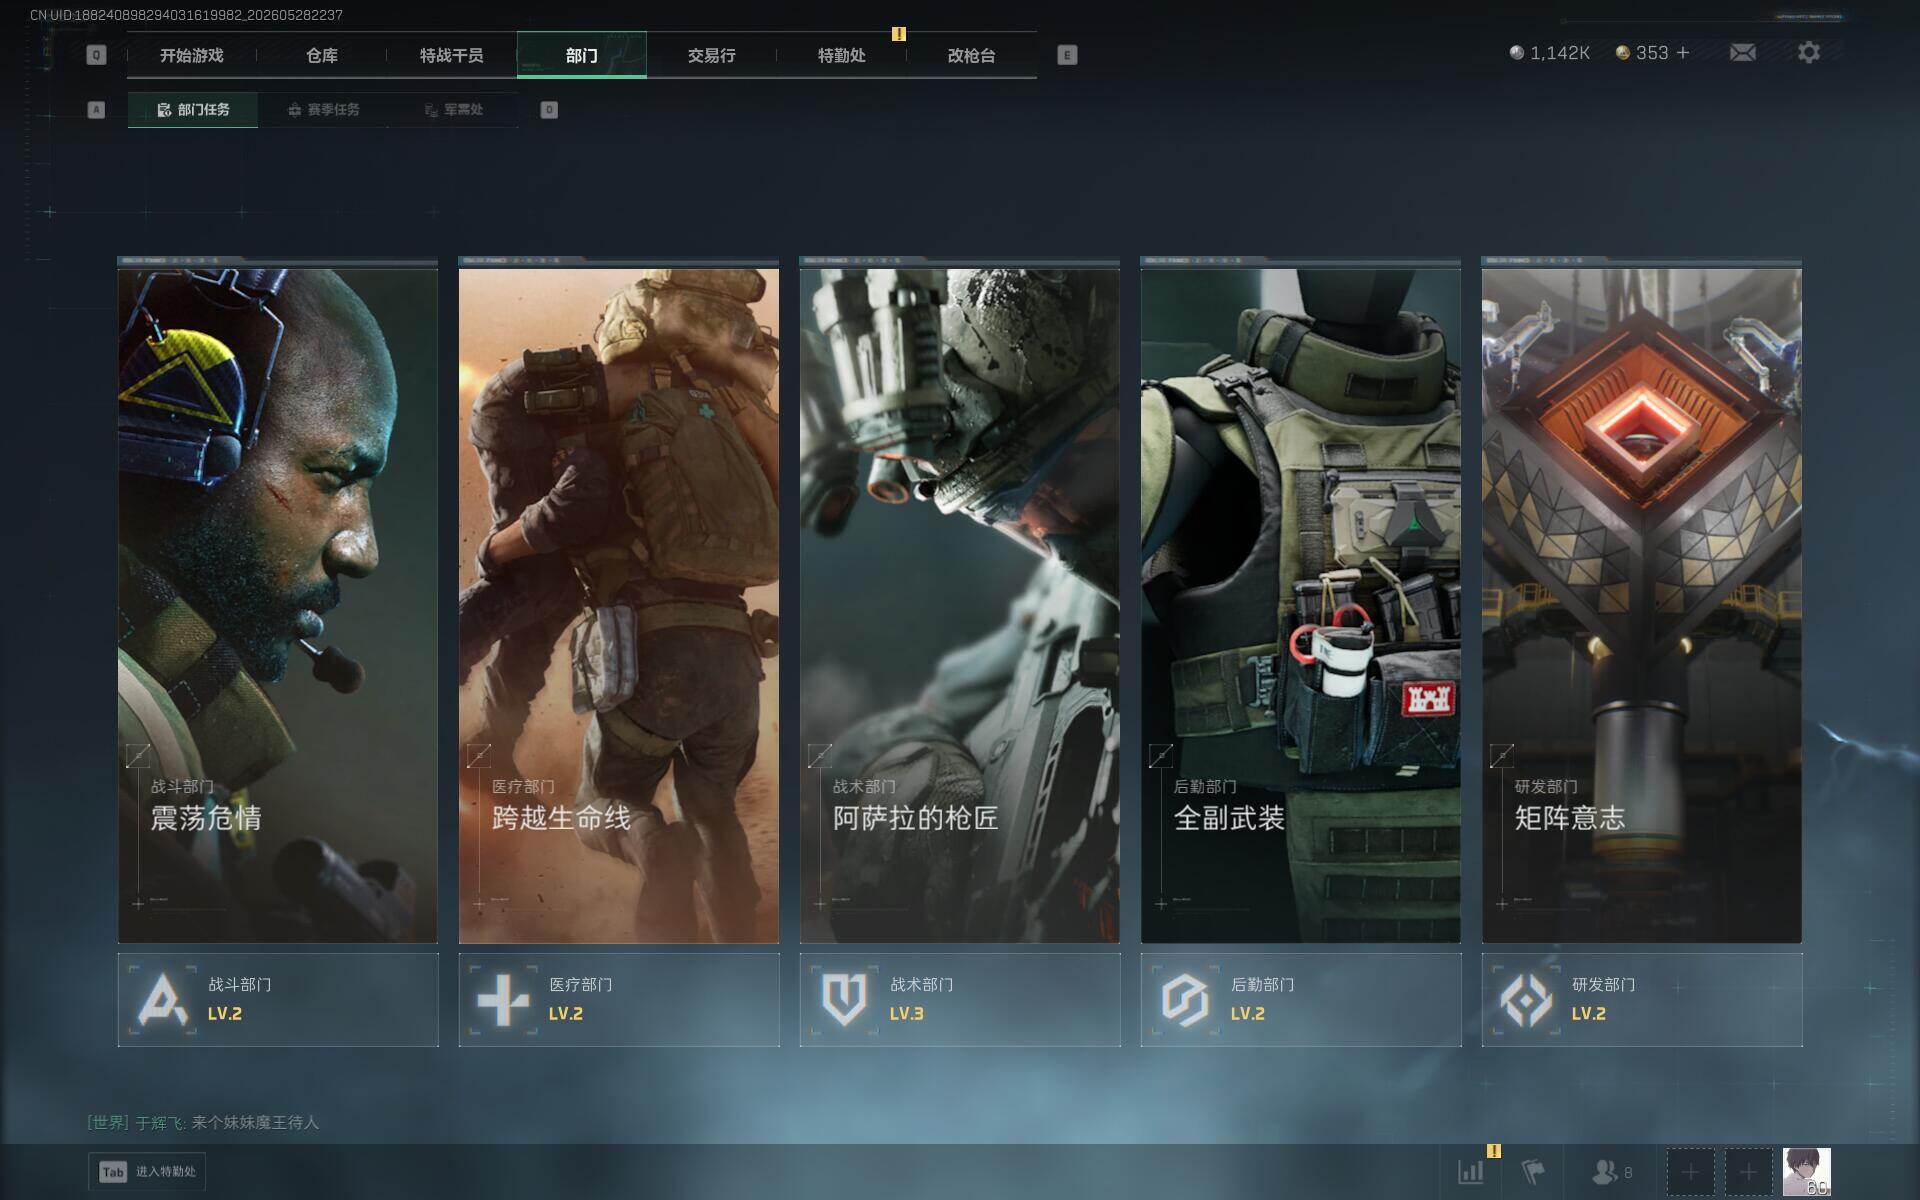
Task: Click the 1,142K currency balance
Action: tap(1550, 53)
